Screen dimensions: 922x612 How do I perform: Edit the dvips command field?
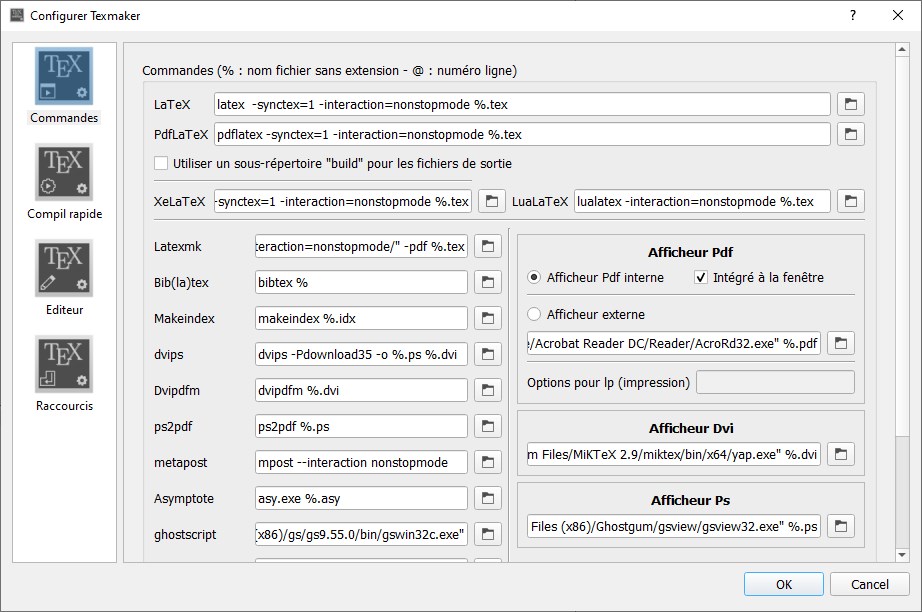(362, 354)
